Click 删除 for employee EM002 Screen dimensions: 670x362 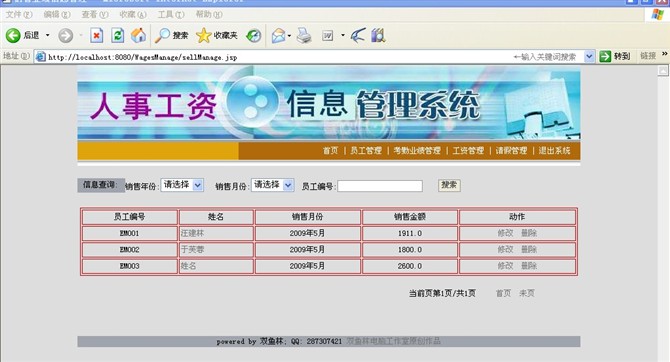pyautogui.click(x=529, y=249)
